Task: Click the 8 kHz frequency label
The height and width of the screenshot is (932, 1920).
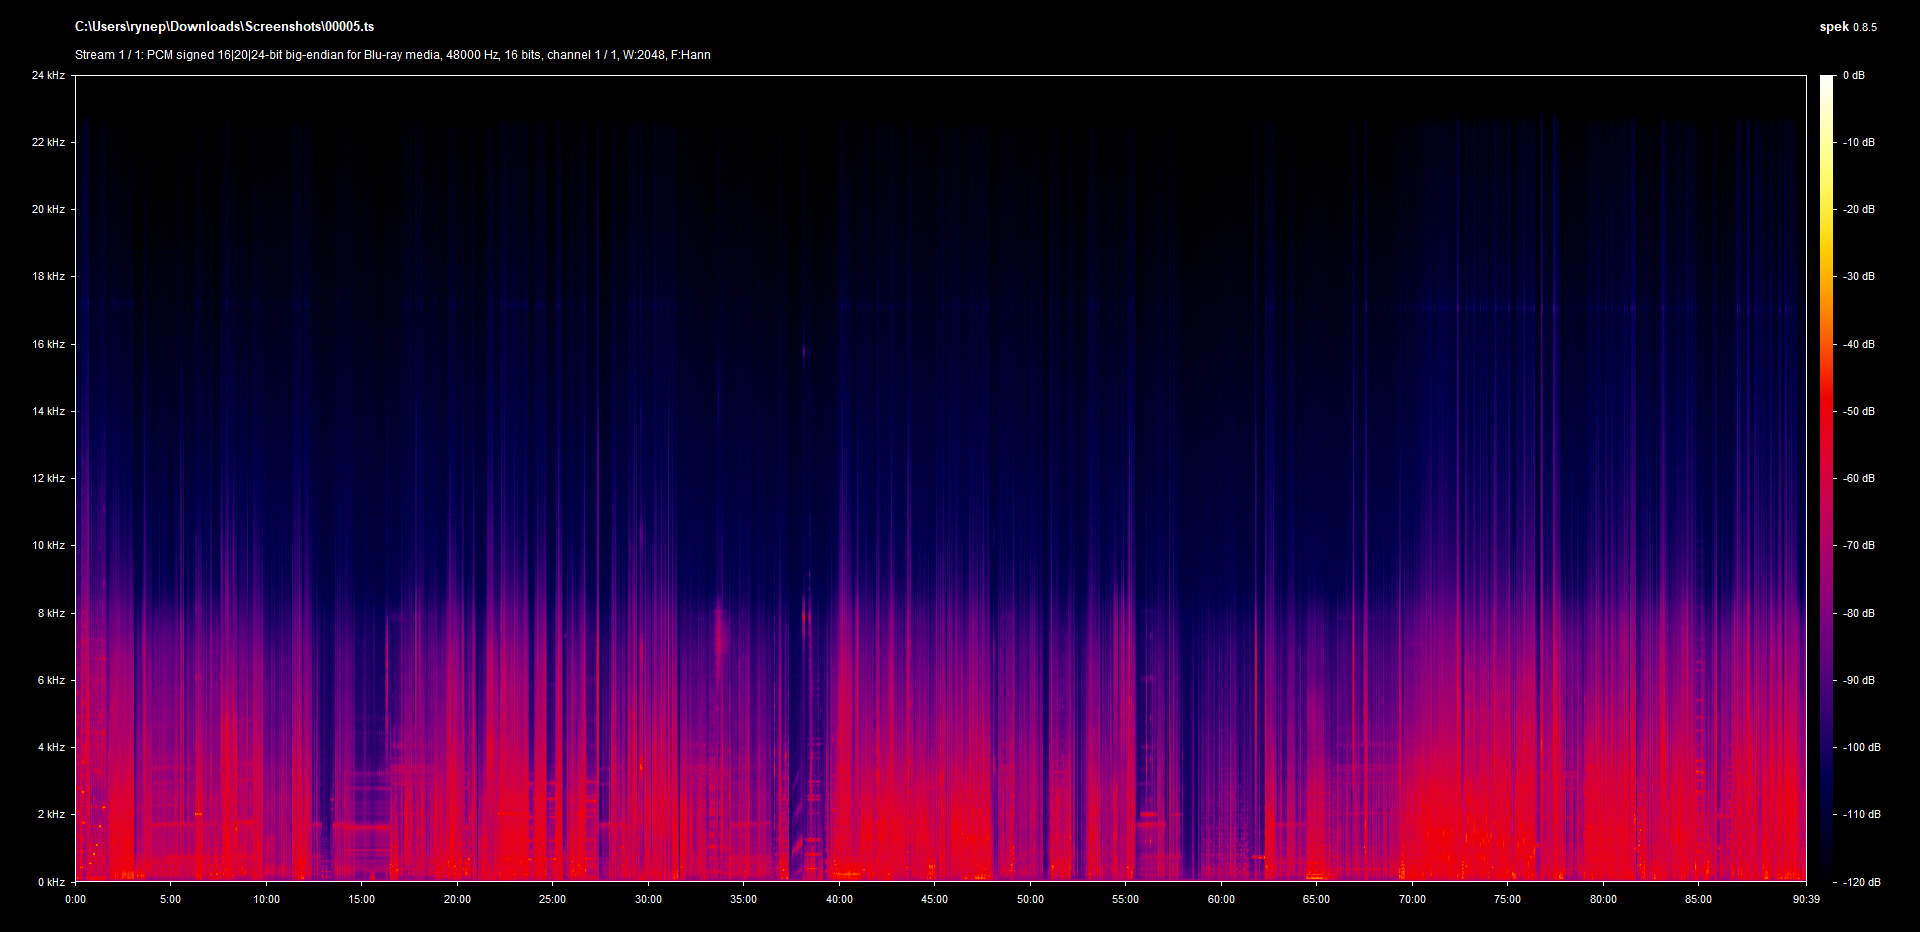Action: [x=51, y=613]
